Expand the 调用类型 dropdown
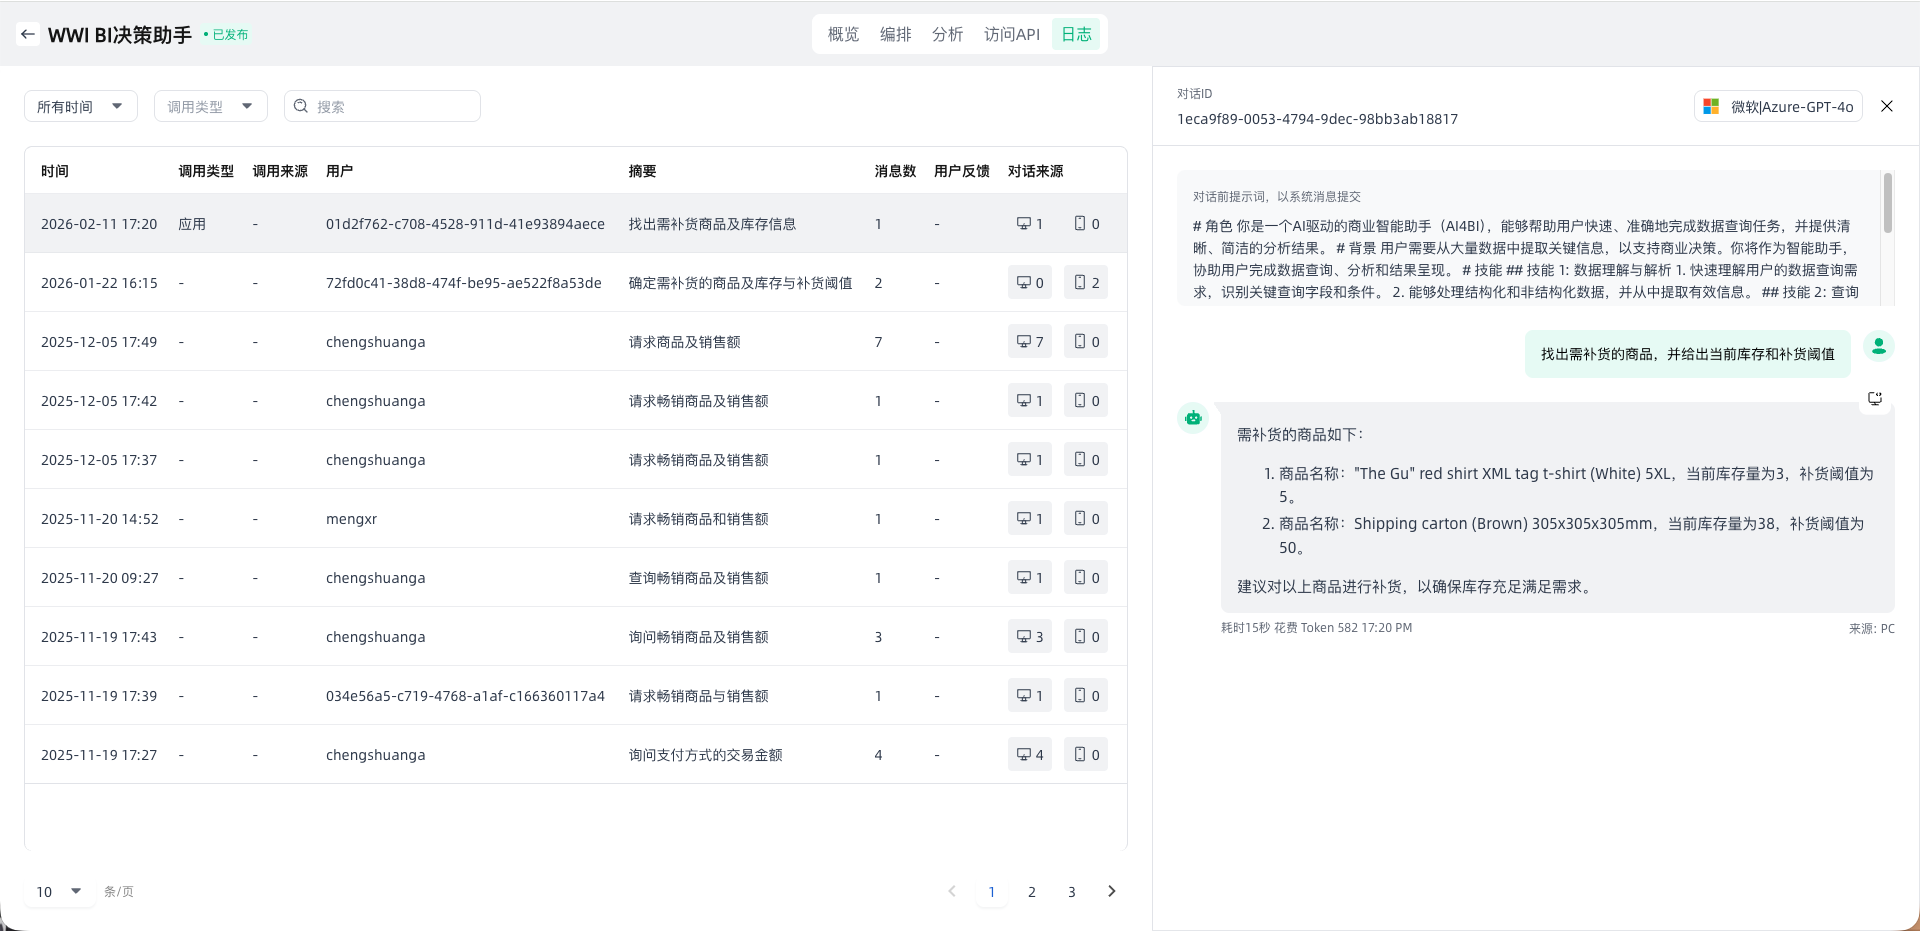 click(210, 106)
